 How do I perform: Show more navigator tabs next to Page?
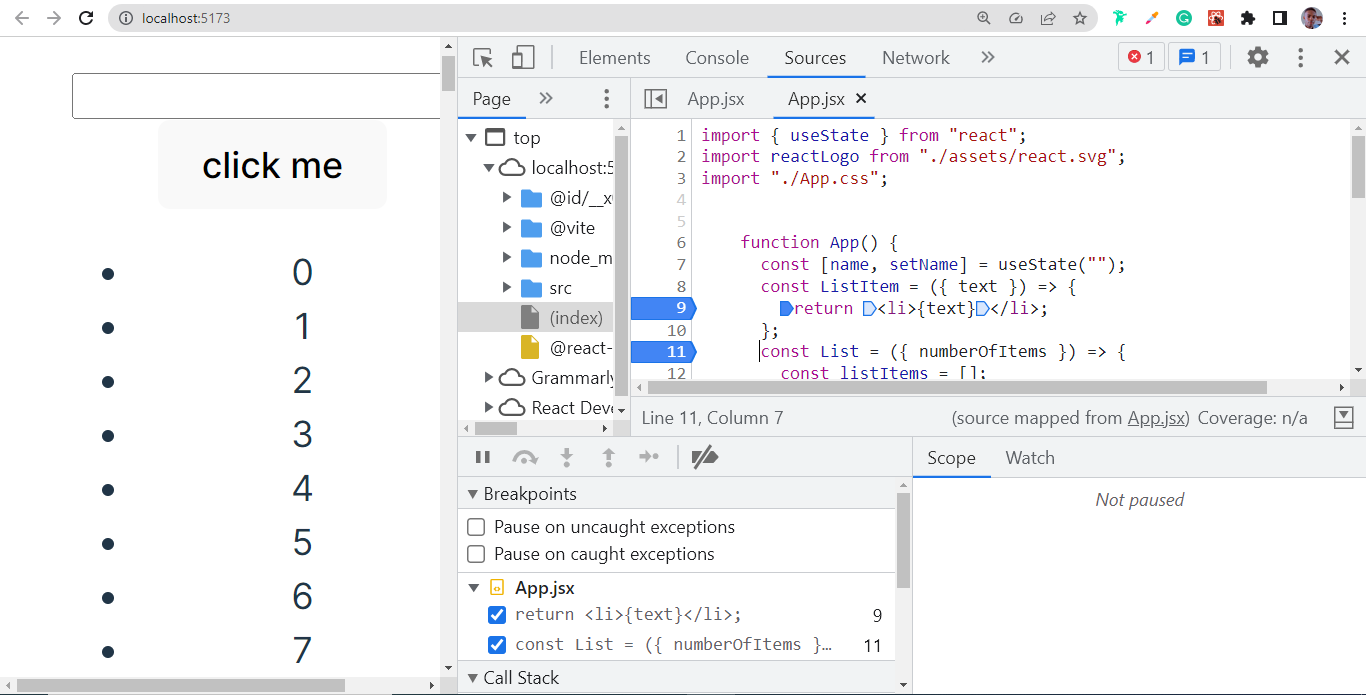tap(546, 98)
